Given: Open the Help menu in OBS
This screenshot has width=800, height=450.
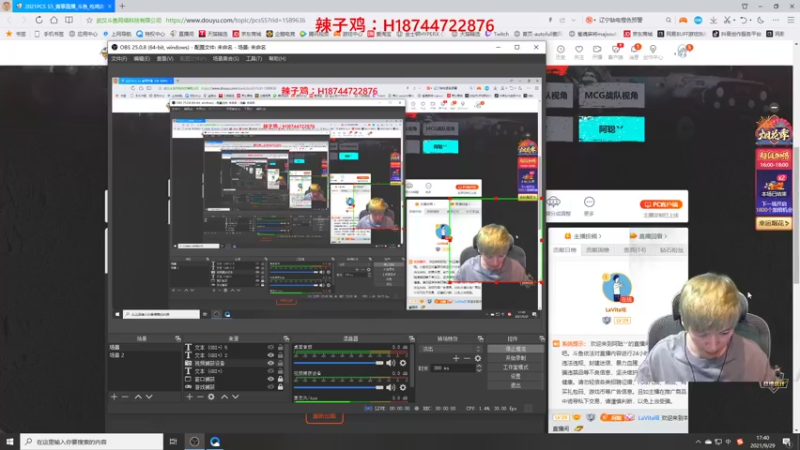Looking at the screenshot, I should pyautogui.click(x=277, y=59).
